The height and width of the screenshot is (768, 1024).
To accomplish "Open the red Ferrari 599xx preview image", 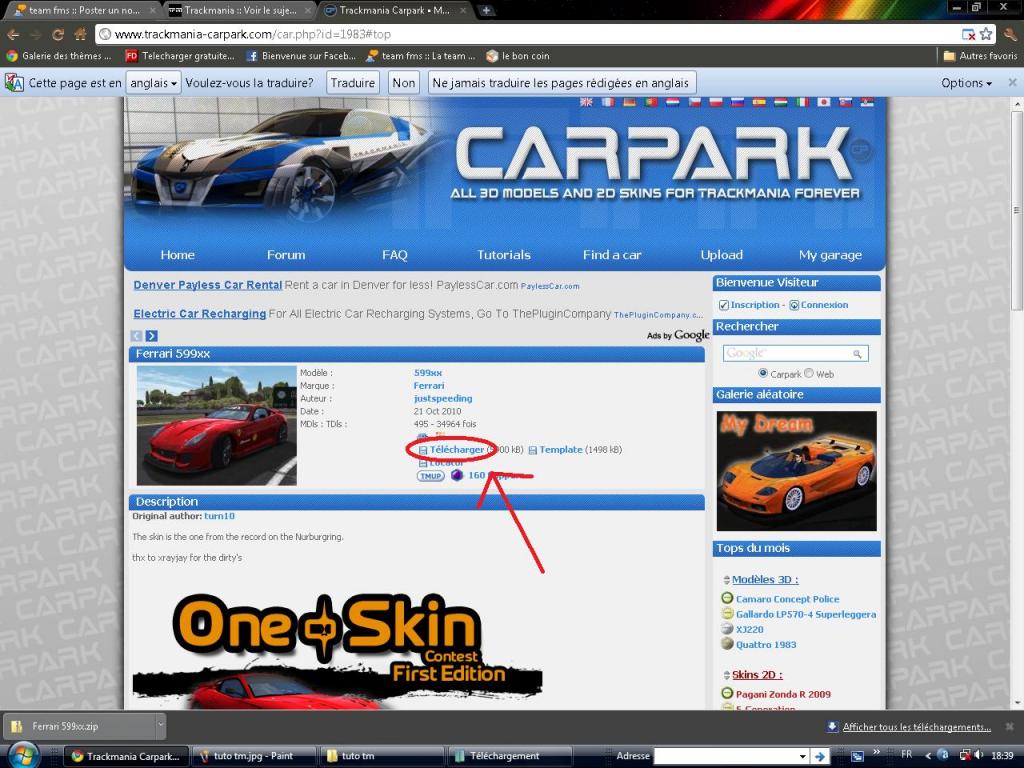I will 217,426.
